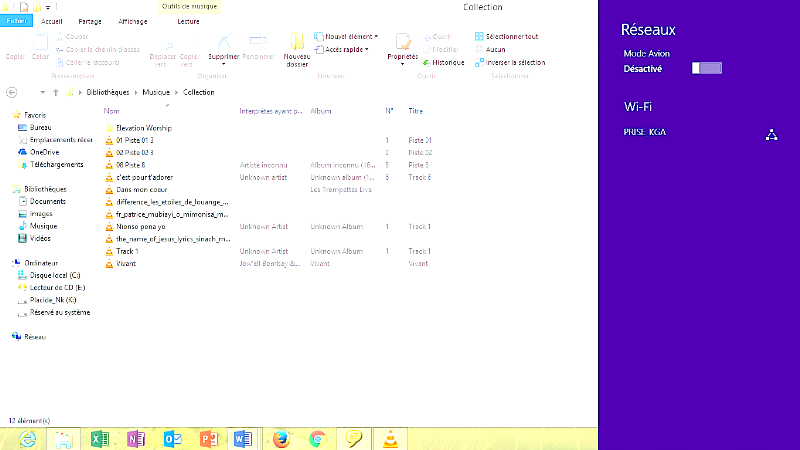Screen dimensions: 800x450
Task: Toggle Mode Avion switch
Action: (706, 68)
